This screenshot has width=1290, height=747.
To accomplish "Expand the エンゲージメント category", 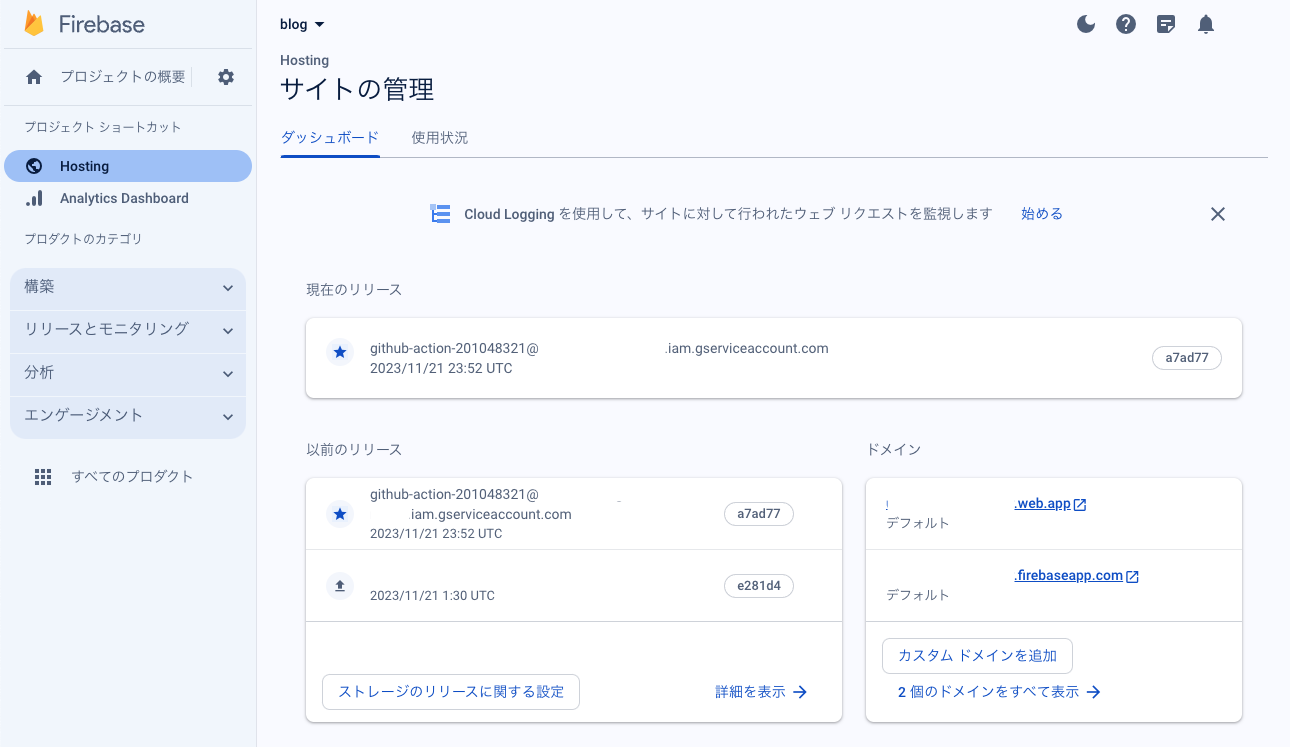I will coord(128,416).
